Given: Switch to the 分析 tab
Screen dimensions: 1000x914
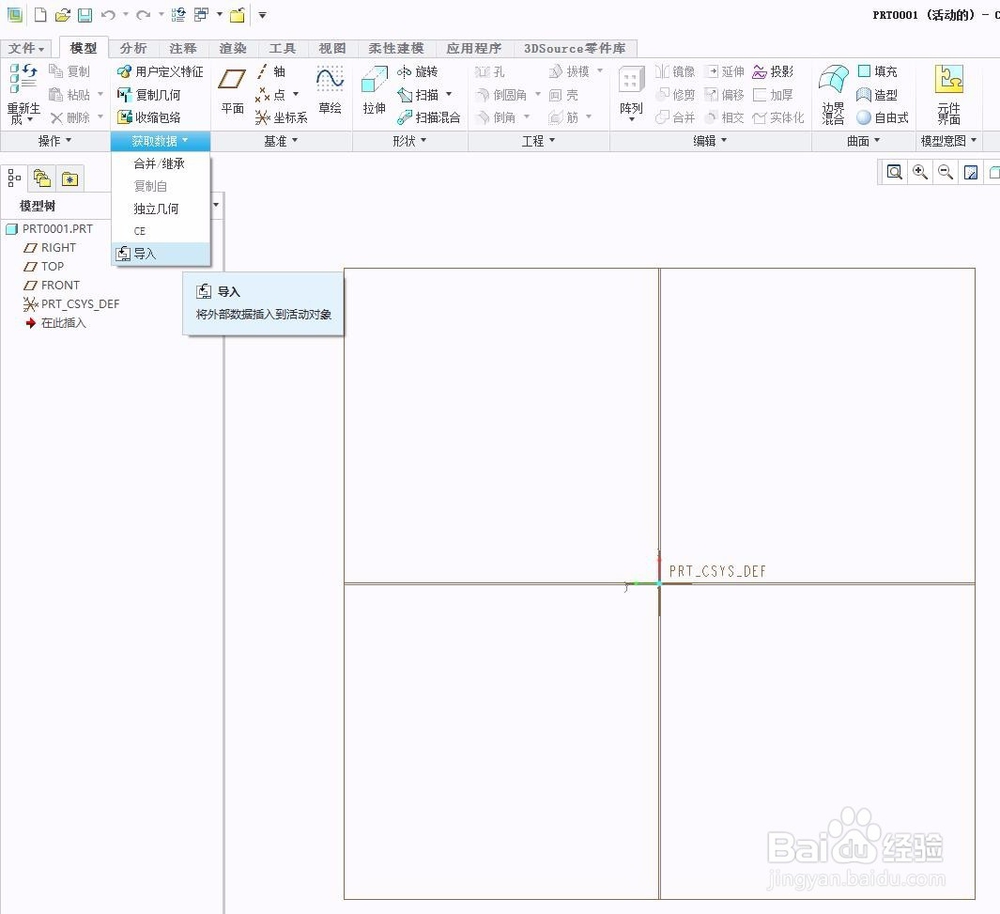Looking at the screenshot, I should [x=133, y=48].
